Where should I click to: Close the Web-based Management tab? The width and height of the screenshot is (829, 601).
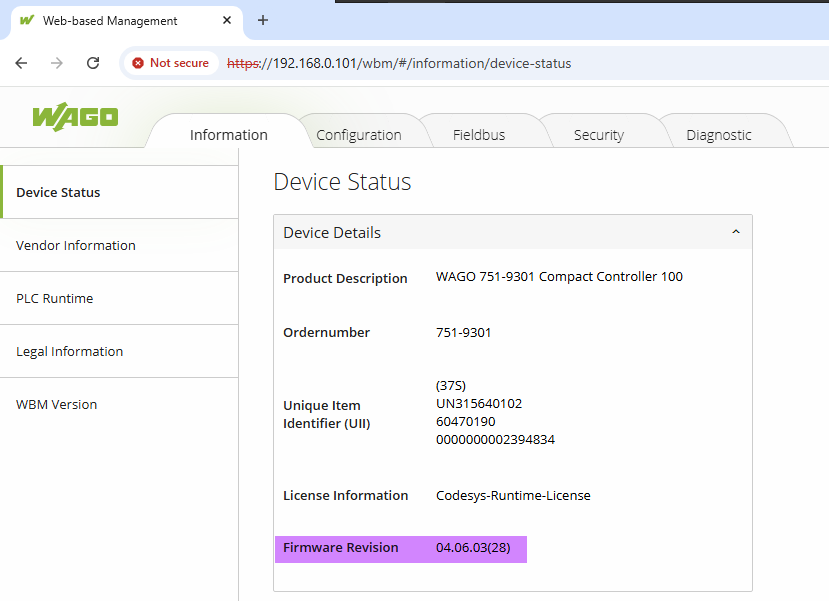pyautogui.click(x=227, y=20)
